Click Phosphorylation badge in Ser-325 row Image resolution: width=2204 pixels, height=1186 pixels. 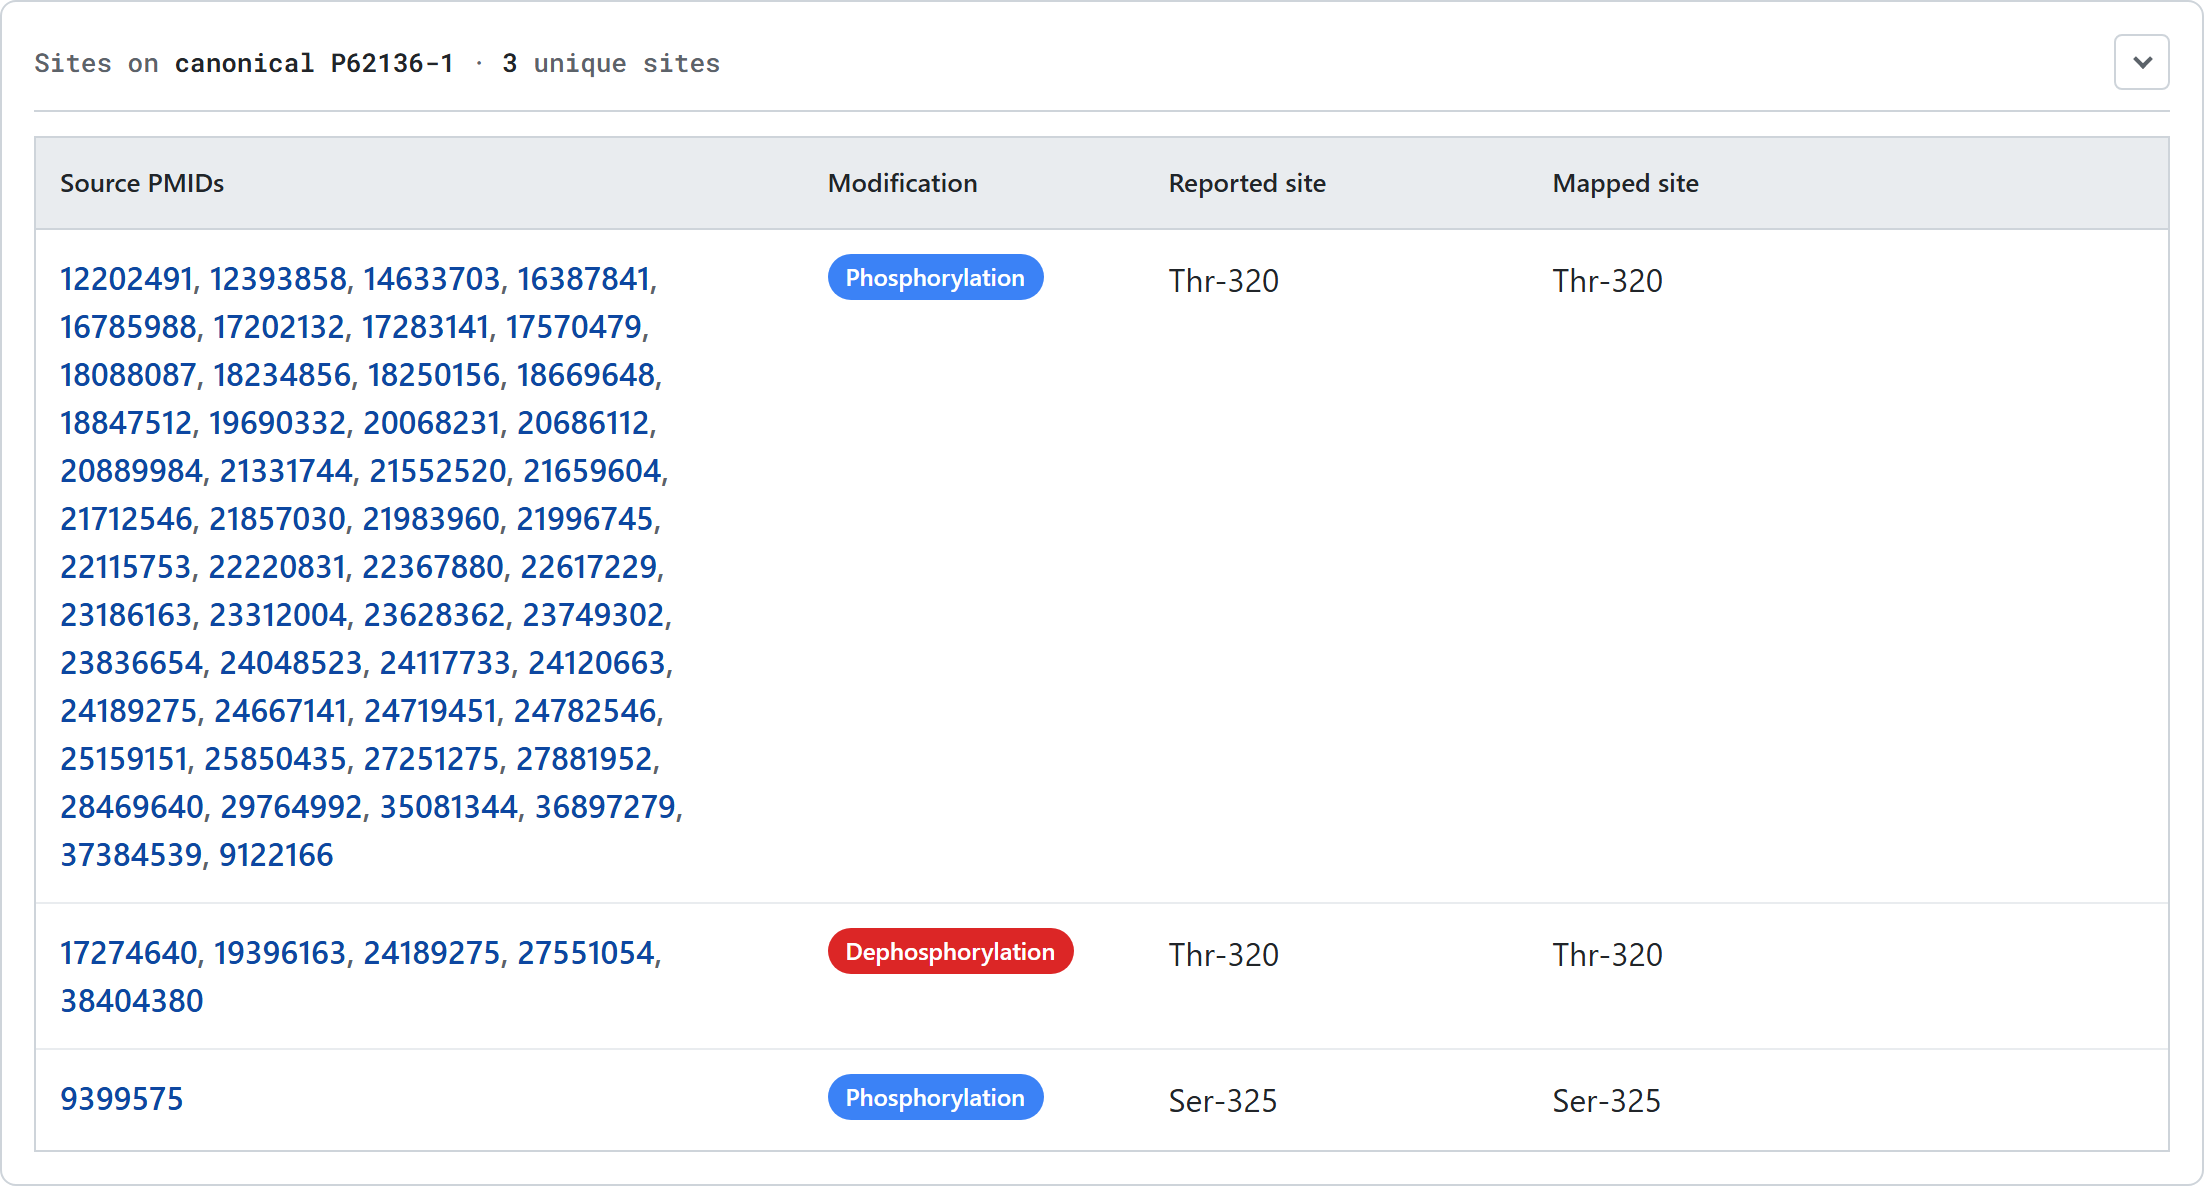[x=935, y=1098]
